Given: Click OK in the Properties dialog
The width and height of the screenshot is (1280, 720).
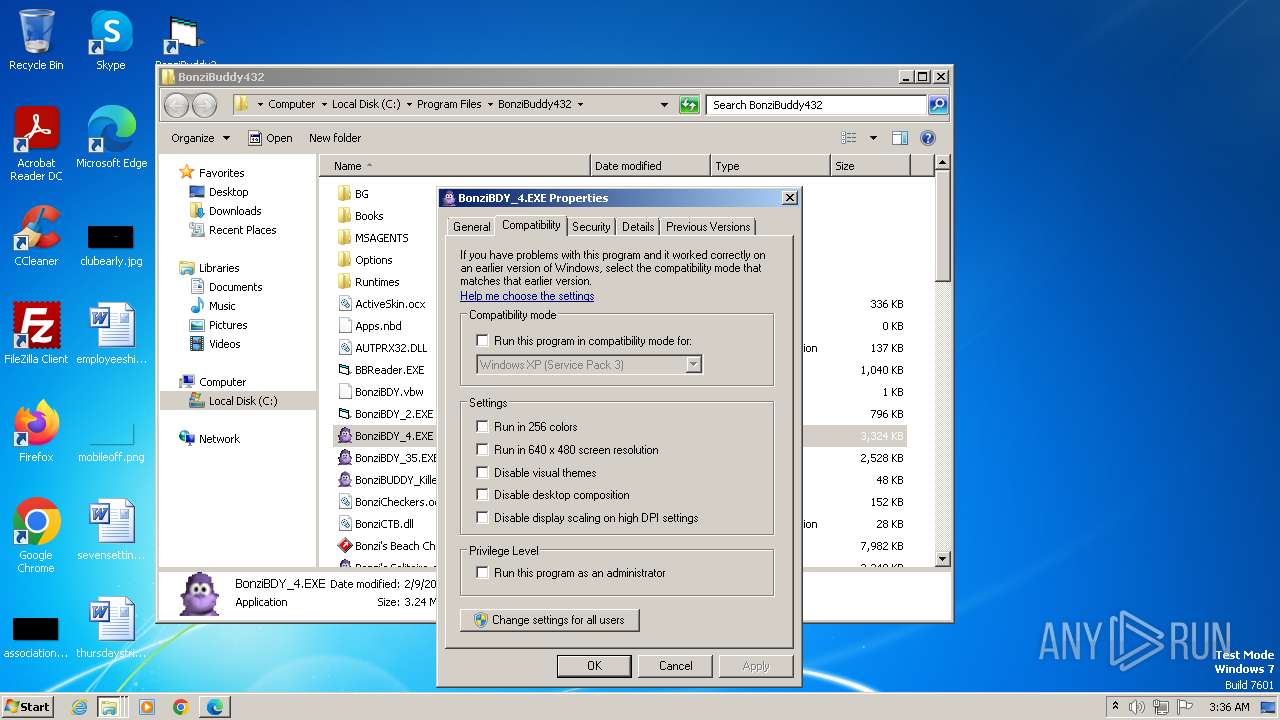Looking at the screenshot, I should coord(594,666).
